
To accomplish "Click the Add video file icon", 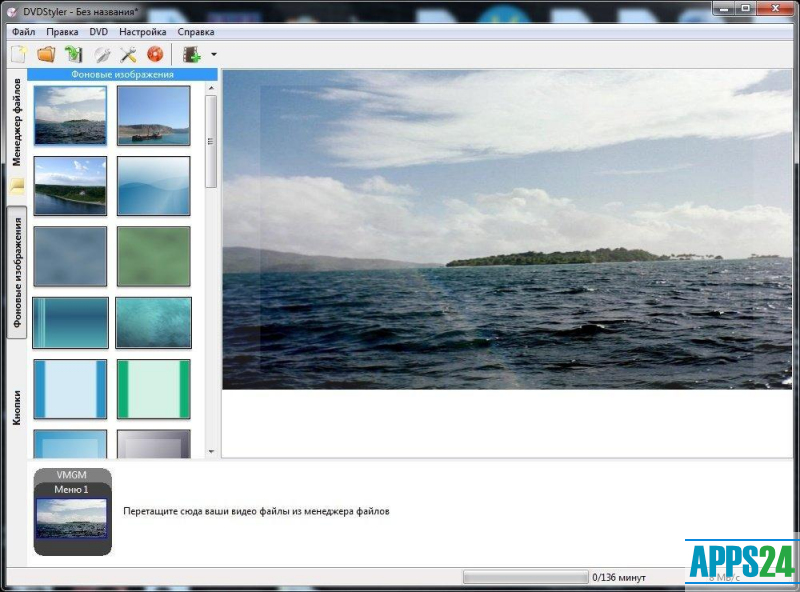I will [191, 54].
